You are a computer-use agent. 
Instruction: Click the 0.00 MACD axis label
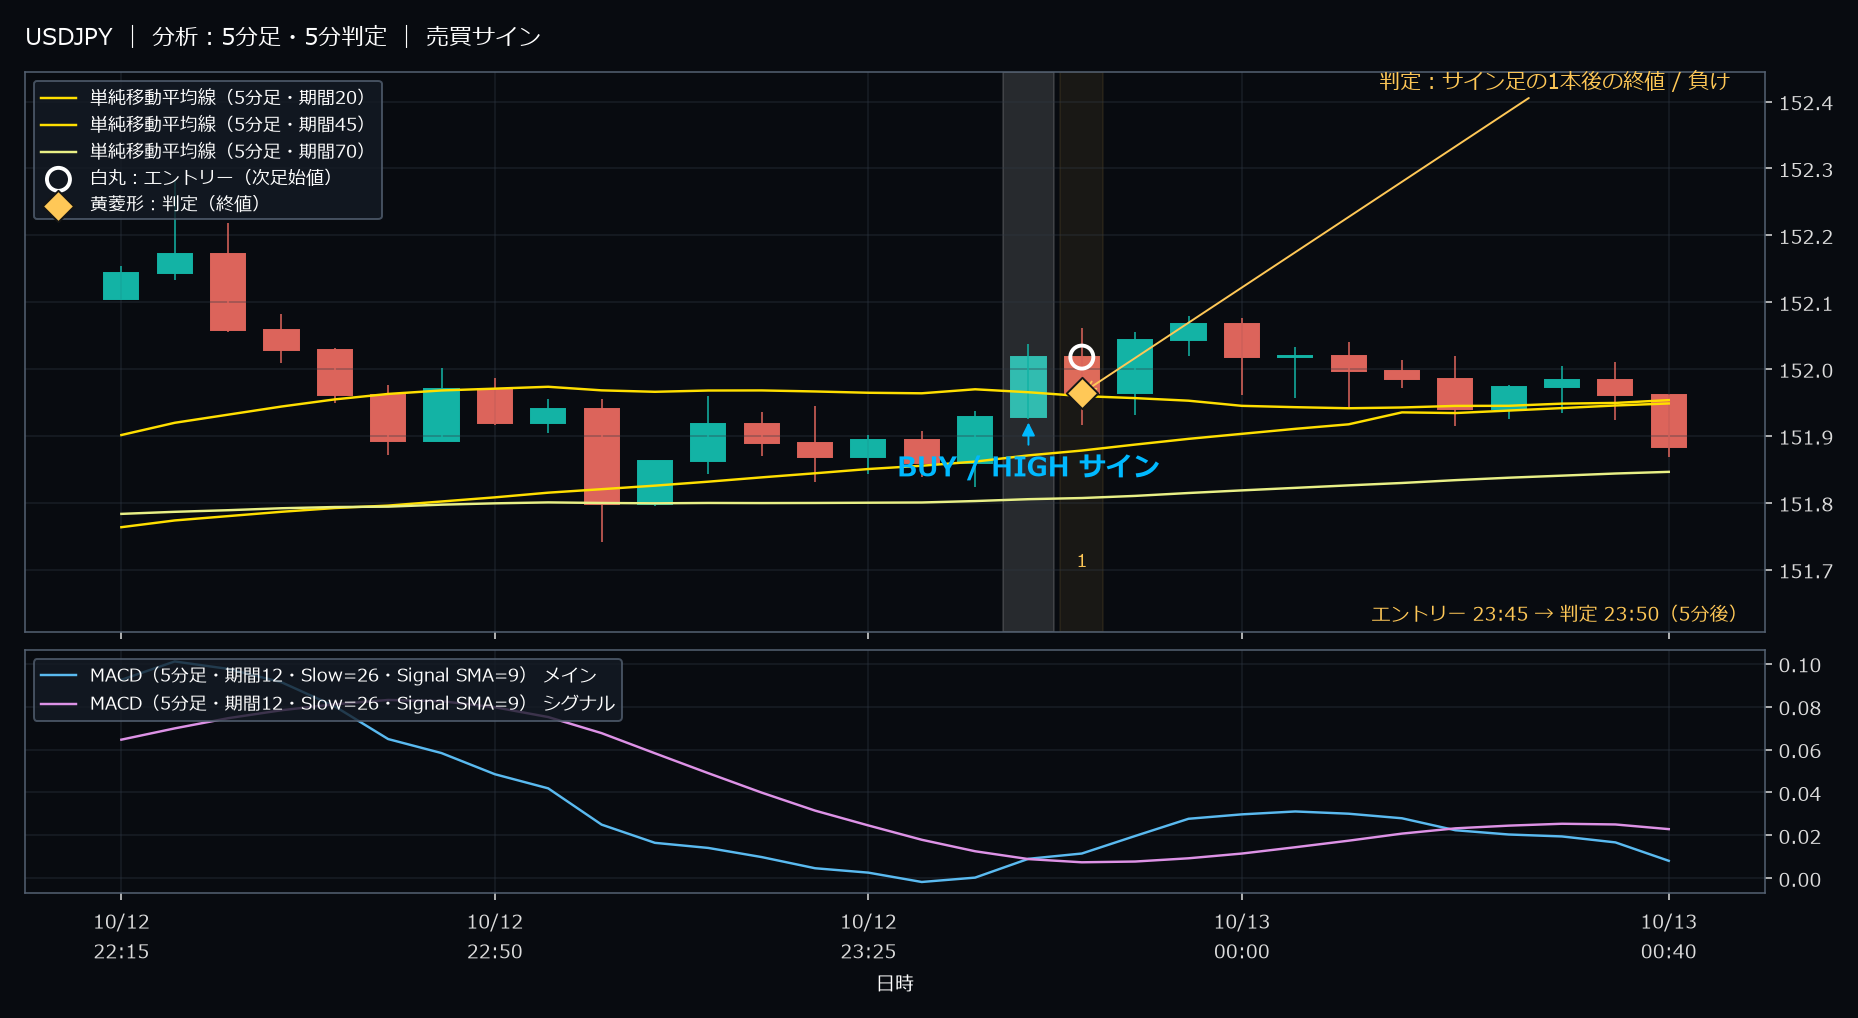click(x=1800, y=880)
